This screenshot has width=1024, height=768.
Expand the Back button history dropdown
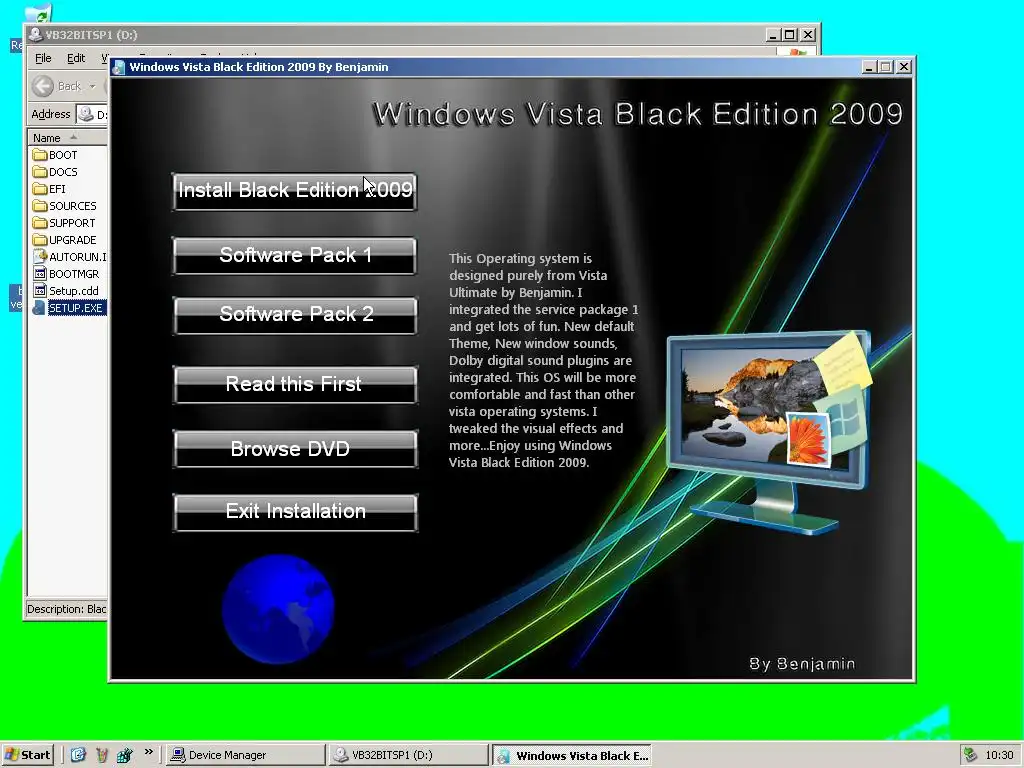point(92,86)
